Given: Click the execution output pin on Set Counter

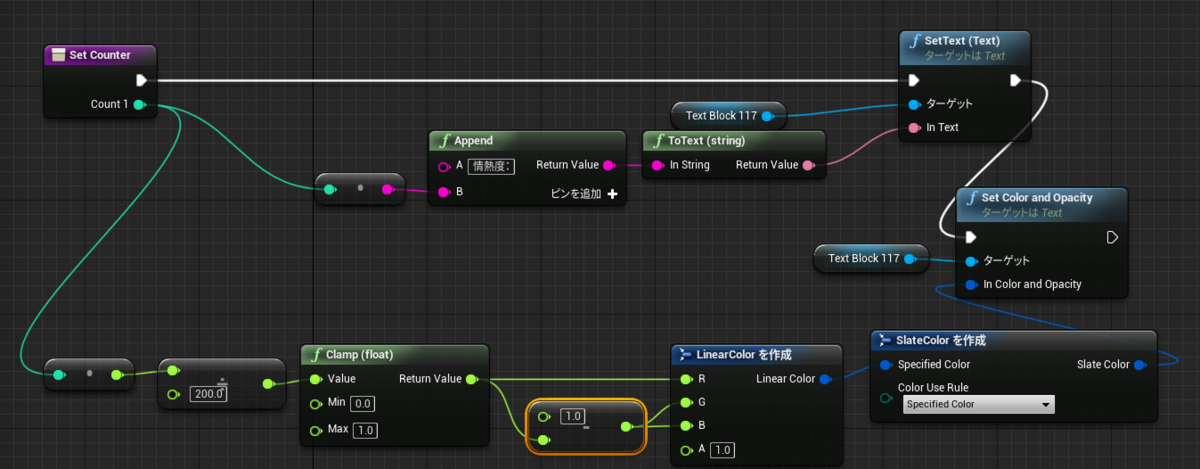Looking at the screenshot, I should point(142,80).
